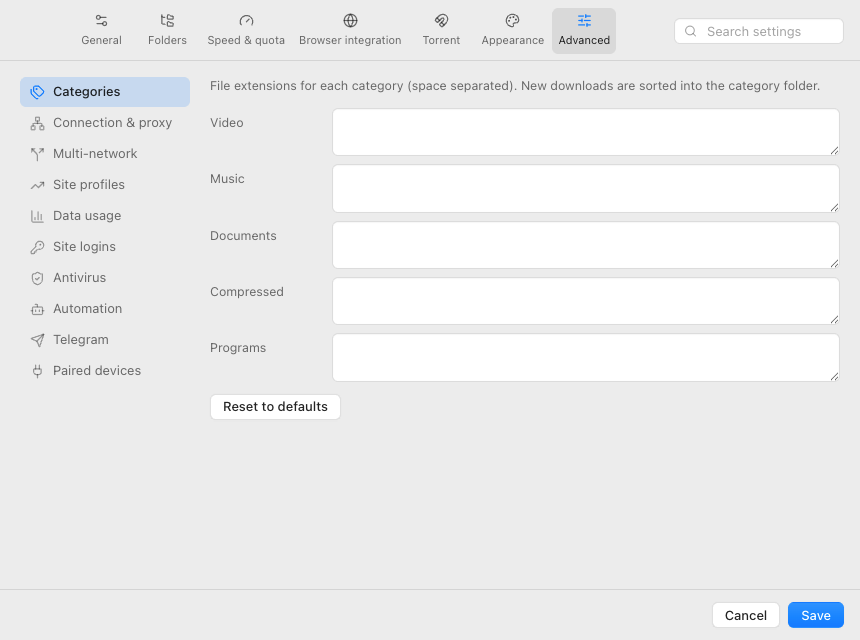
Task: Select Categories in the sidebar
Action: point(105,92)
